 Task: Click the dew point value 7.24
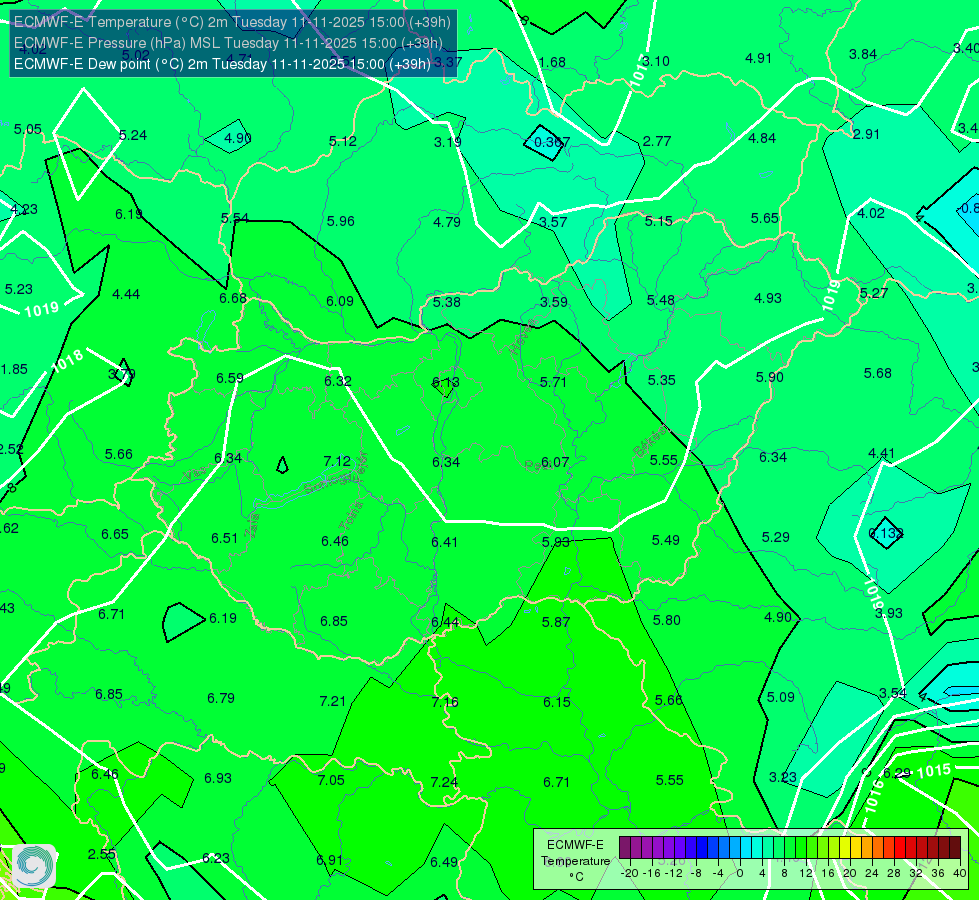444,782
